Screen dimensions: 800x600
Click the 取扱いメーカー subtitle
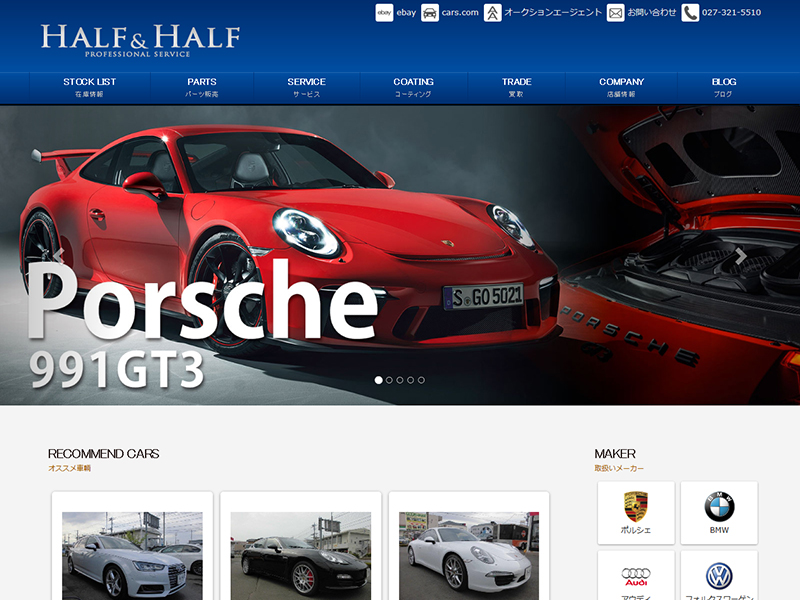(619, 468)
